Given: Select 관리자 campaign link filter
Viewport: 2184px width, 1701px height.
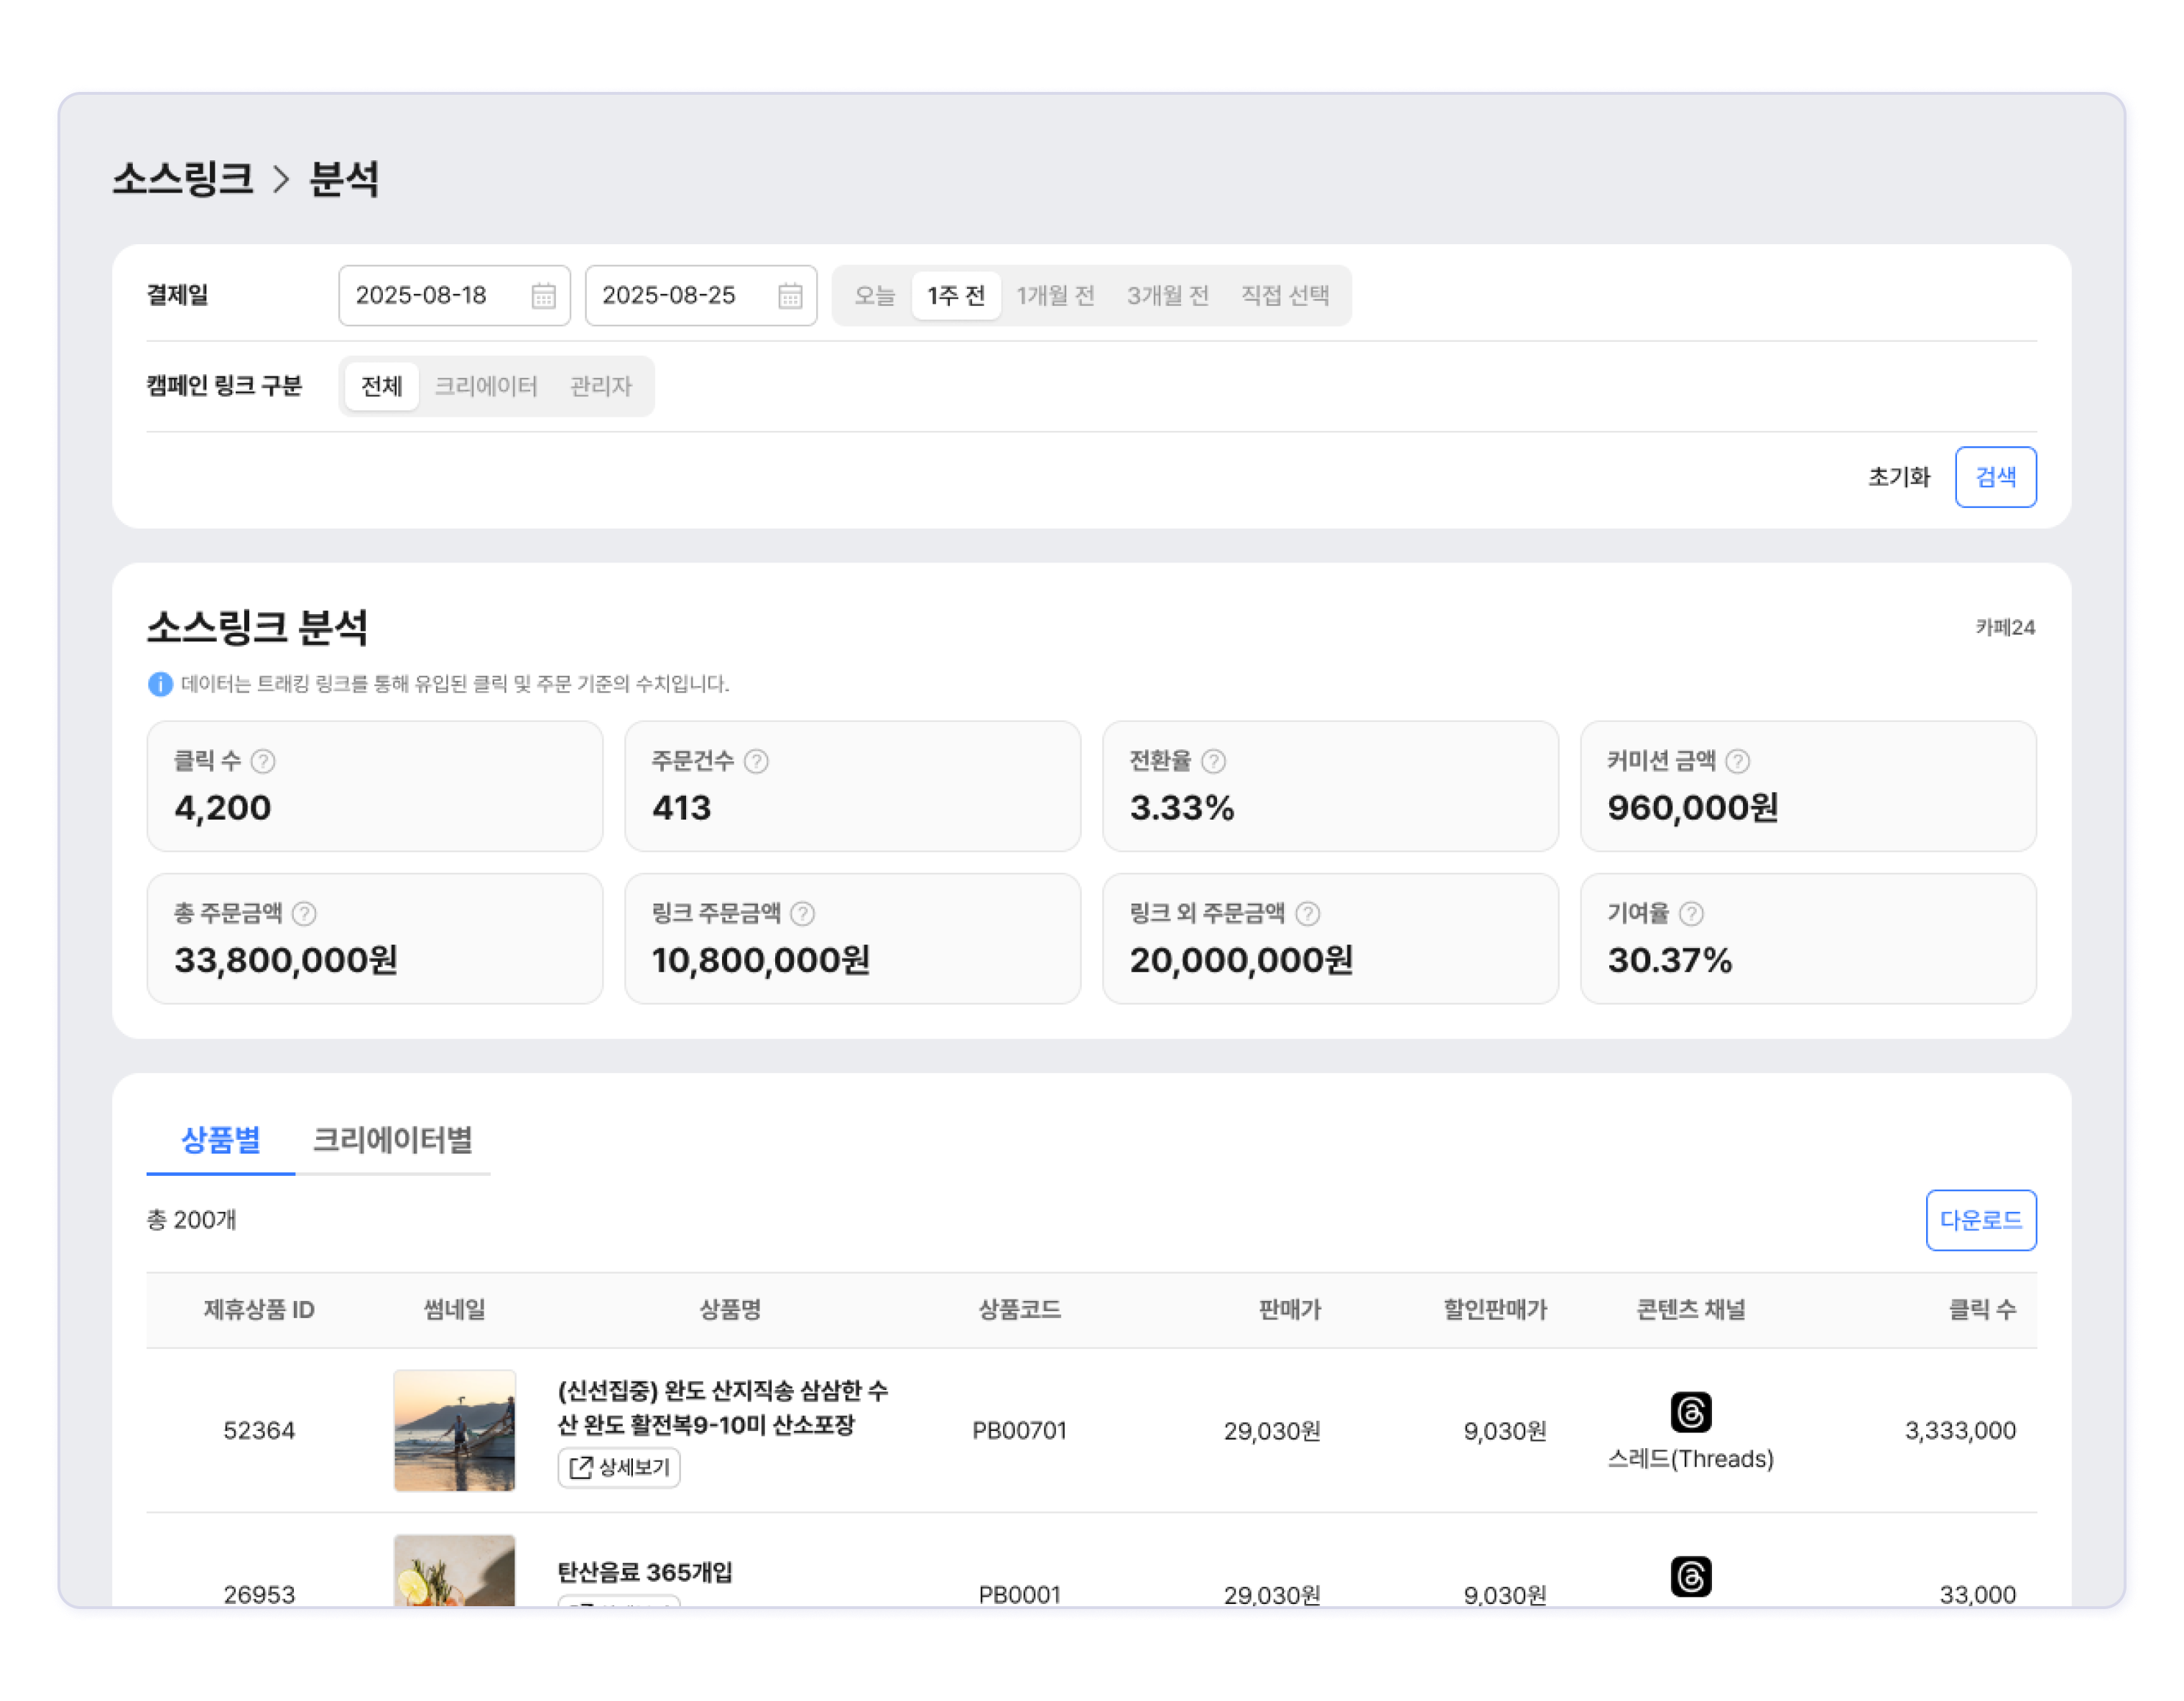Looking at the screenshot, I should pos(600,386).
